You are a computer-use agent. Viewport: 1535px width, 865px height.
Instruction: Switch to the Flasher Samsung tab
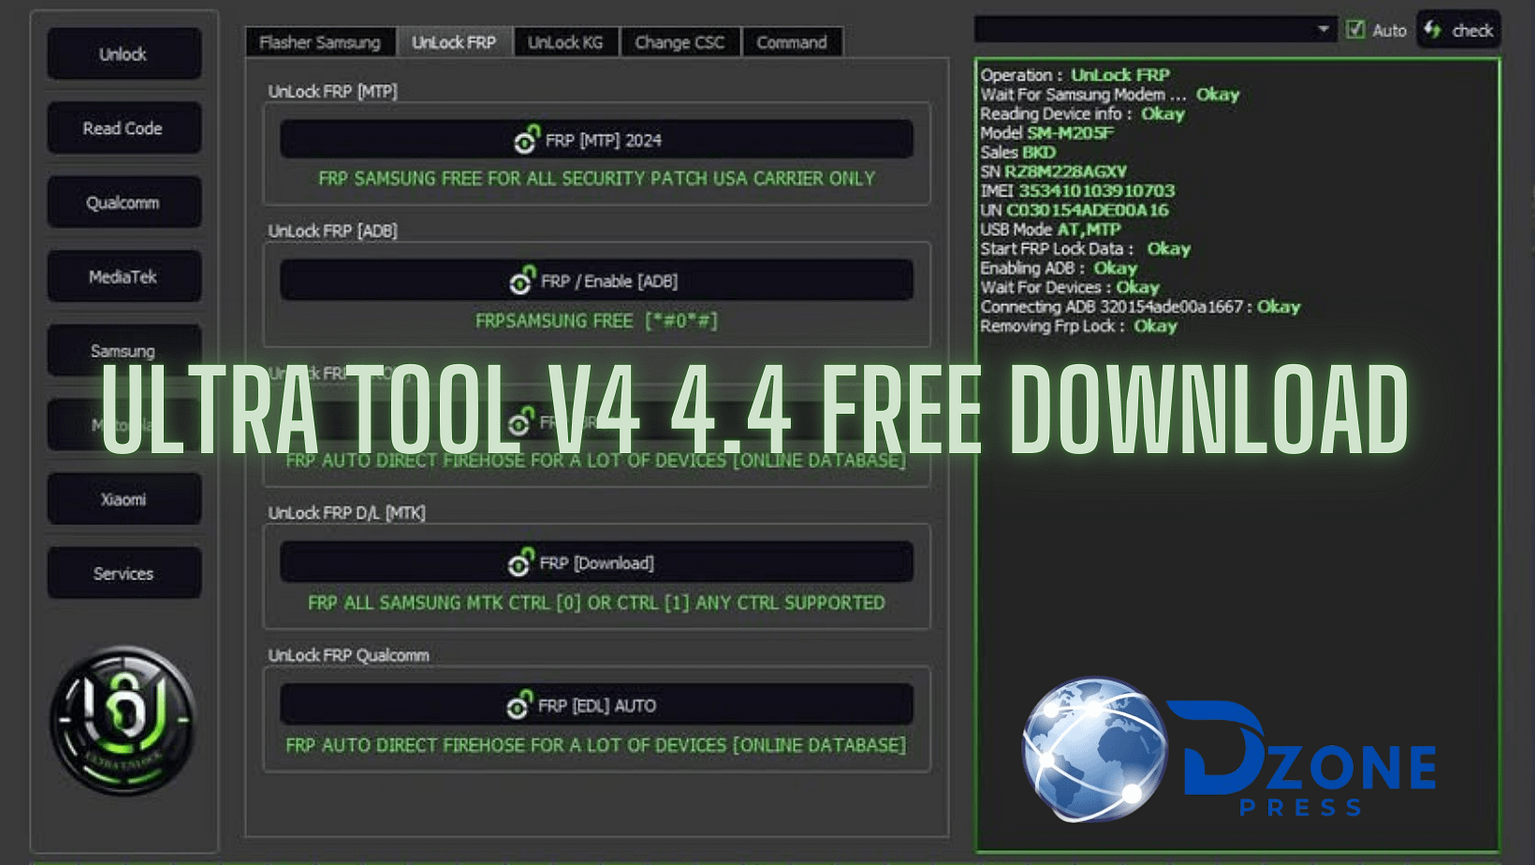click(x=320, y=42)
